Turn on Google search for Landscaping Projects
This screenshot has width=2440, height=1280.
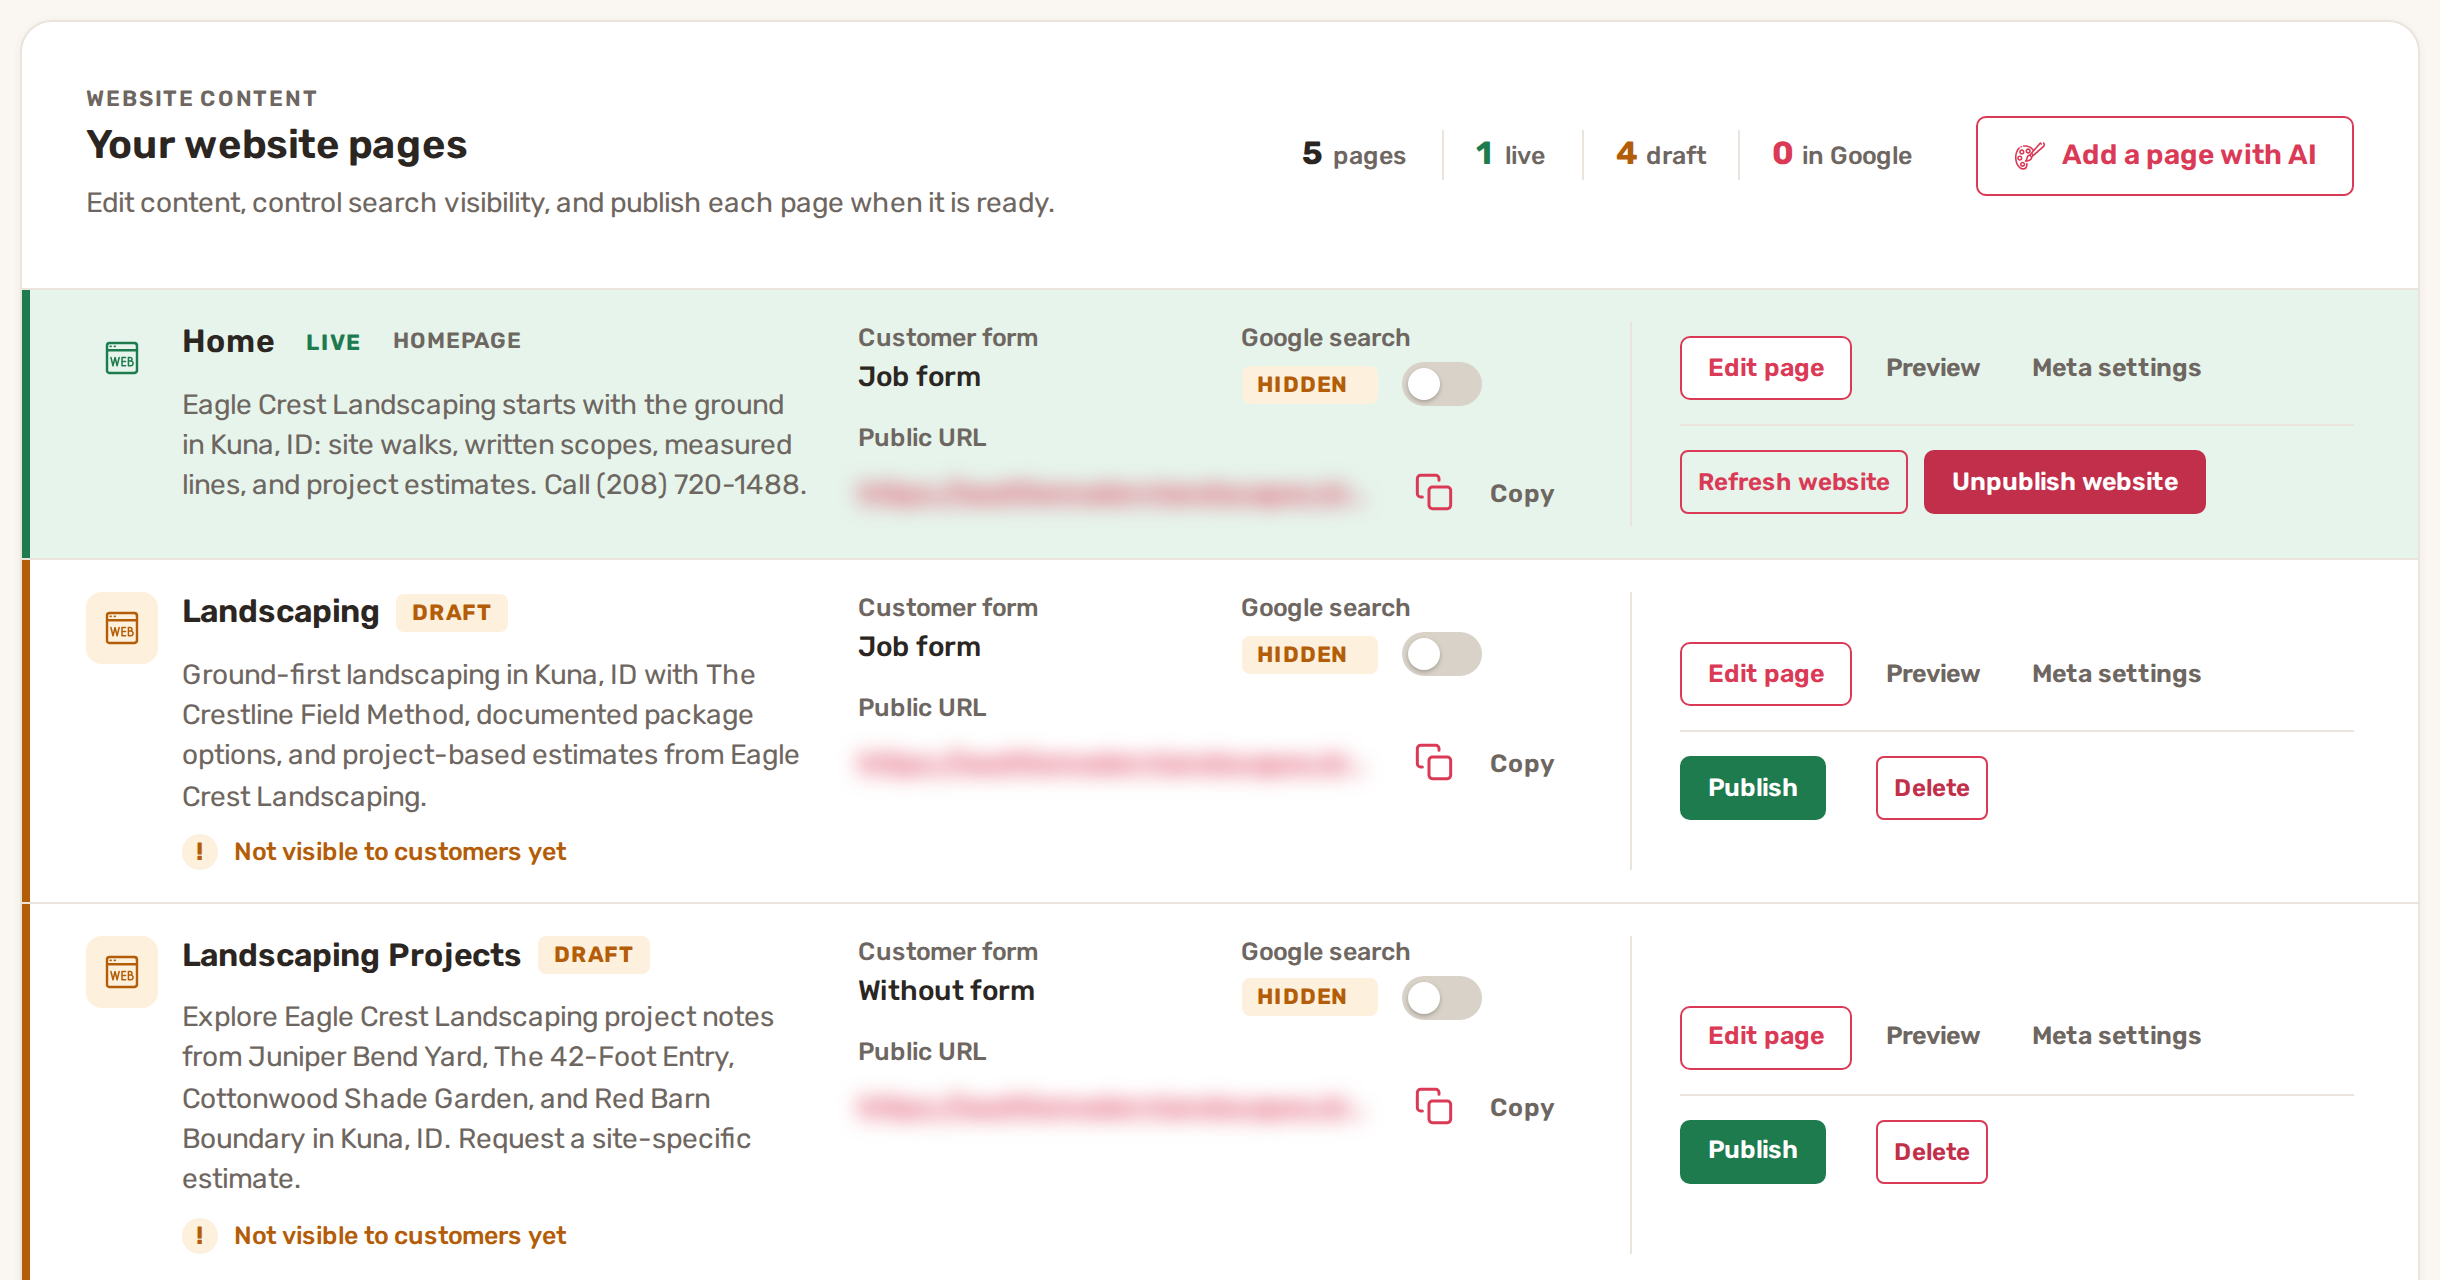[x=1441, y=998]
